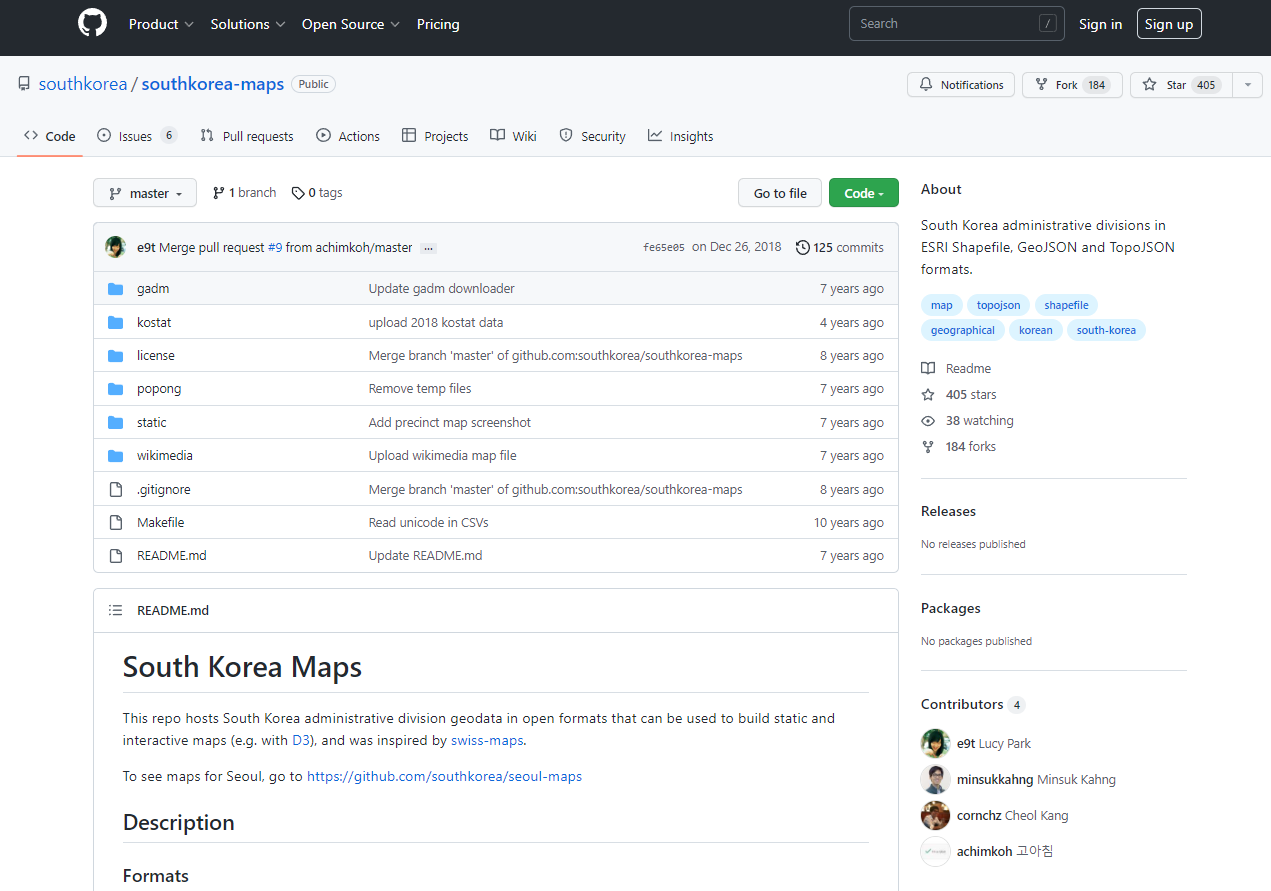This screenshot has width=1271, height=891.
Task: Click the GitHub logo icon
Action: (92, 24)
